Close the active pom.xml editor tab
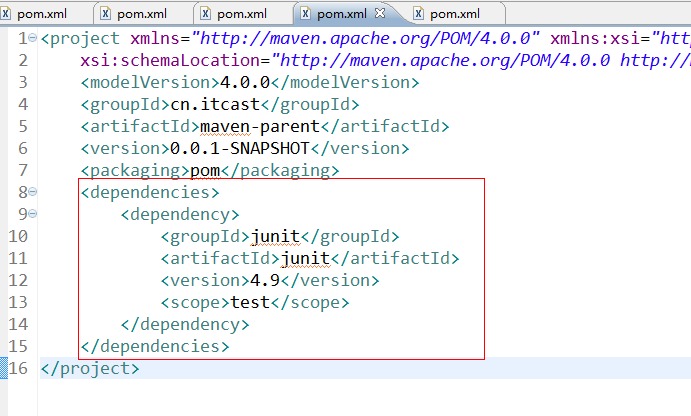 [x=380, y=13]
